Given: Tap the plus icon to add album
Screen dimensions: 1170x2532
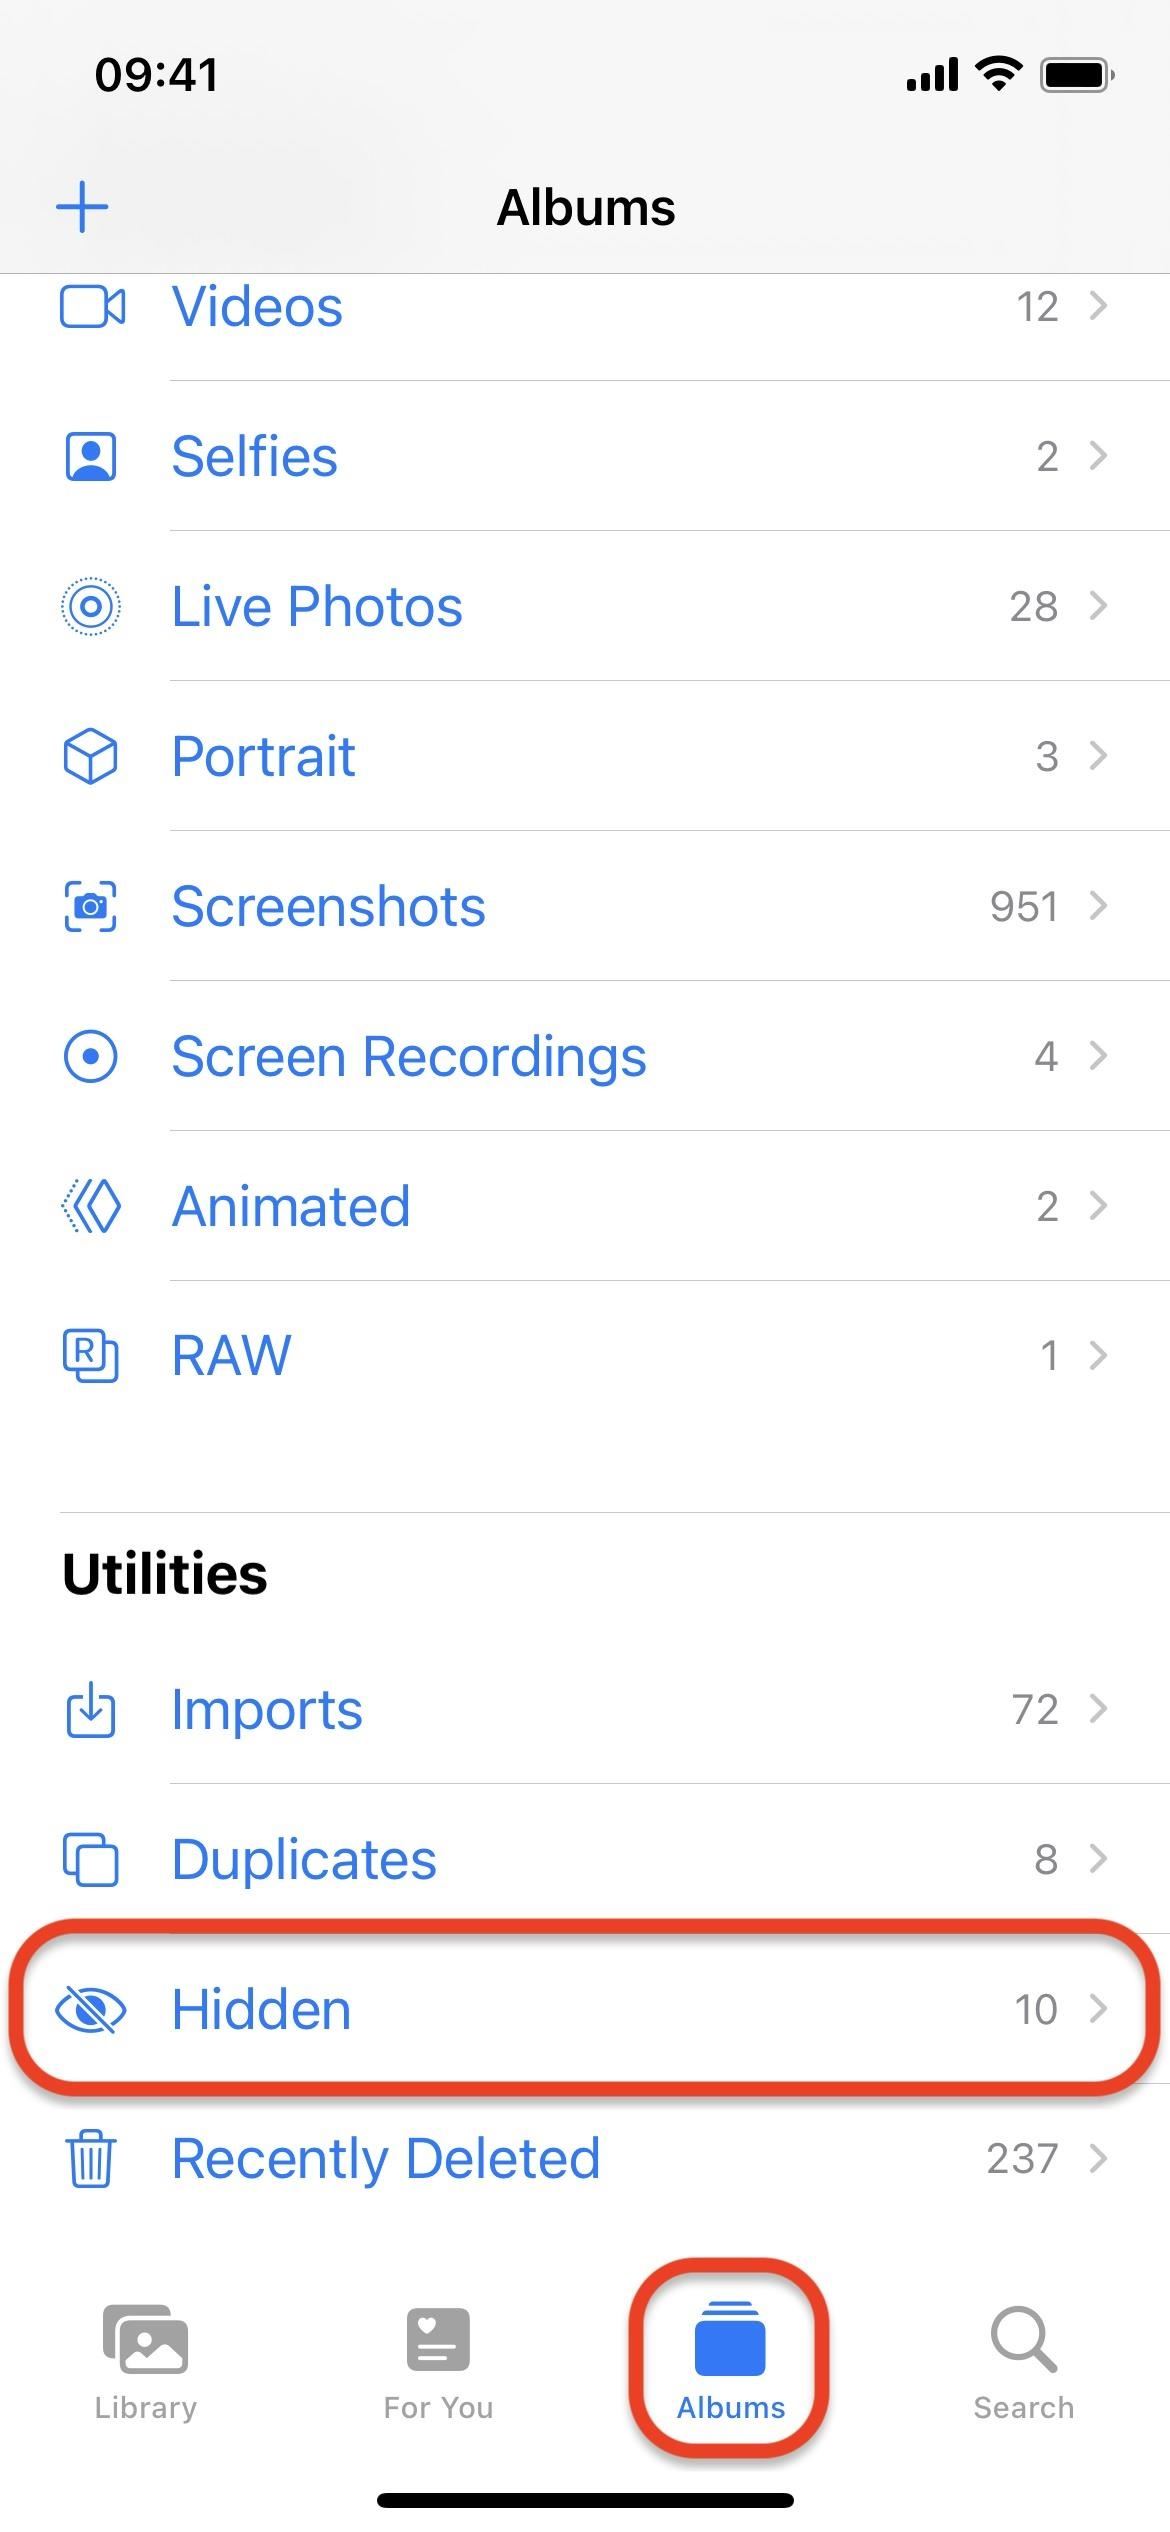Looking at the screenshot, I should click(x=82, y=207).
